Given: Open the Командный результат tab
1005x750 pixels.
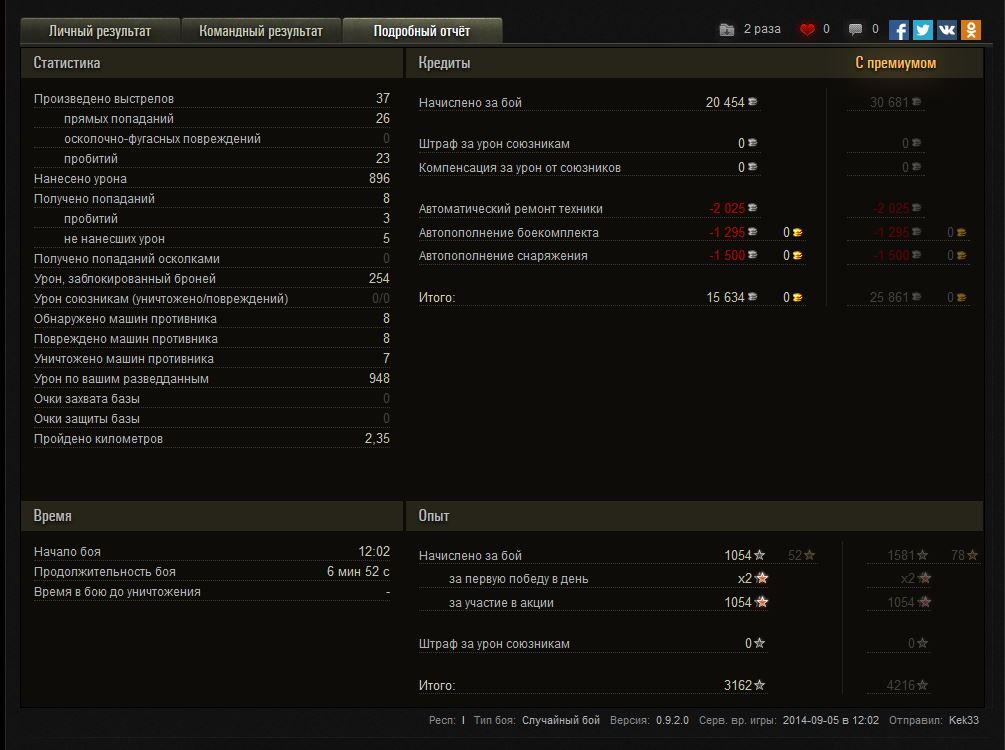Looking at the screenshot, I should click(261, 31).
